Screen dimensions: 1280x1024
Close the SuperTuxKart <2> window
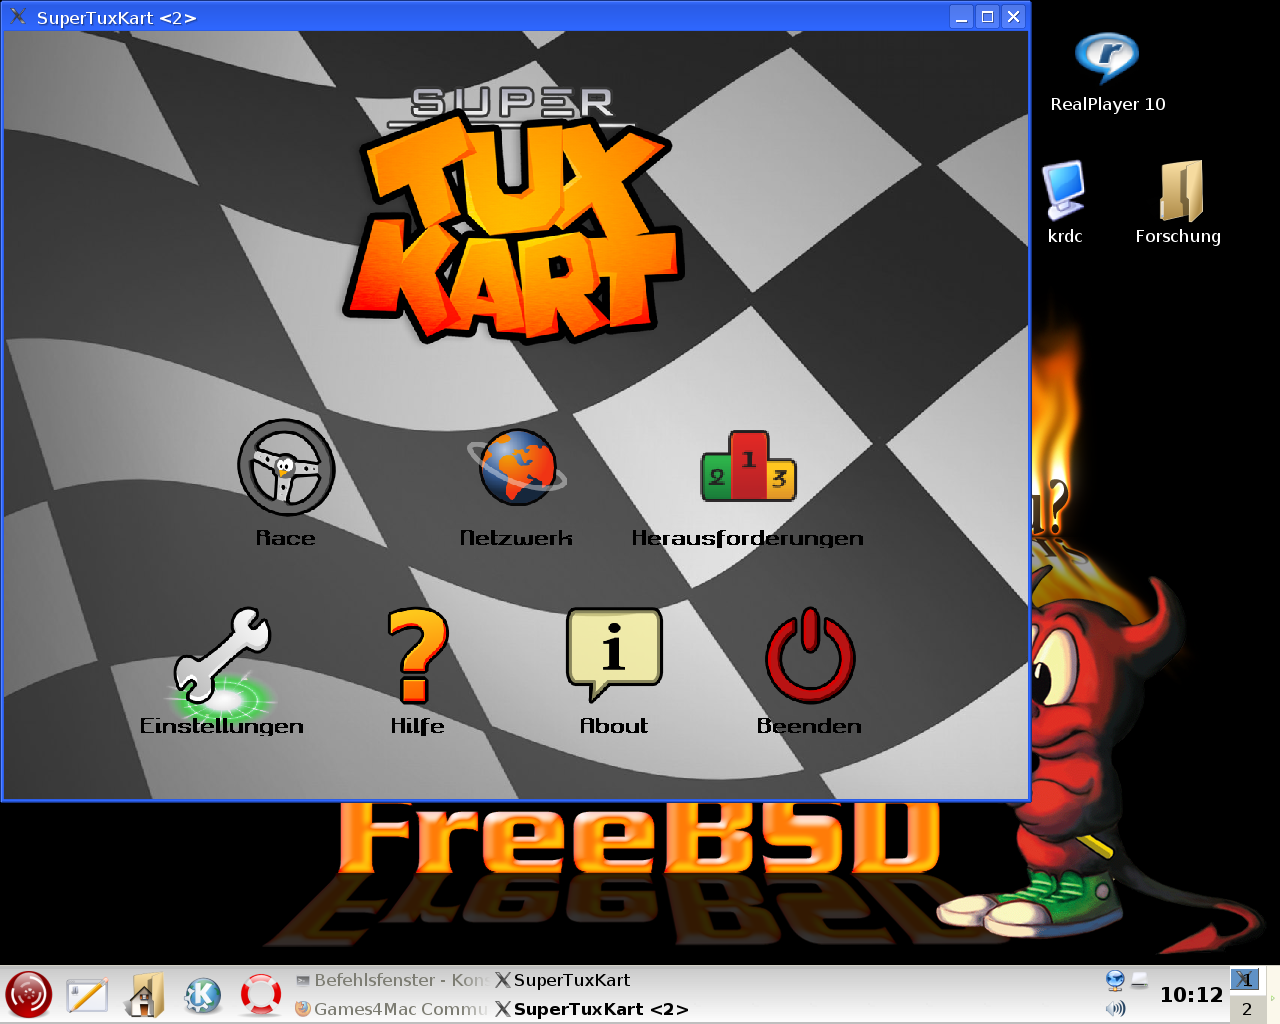coord(1013,17)
